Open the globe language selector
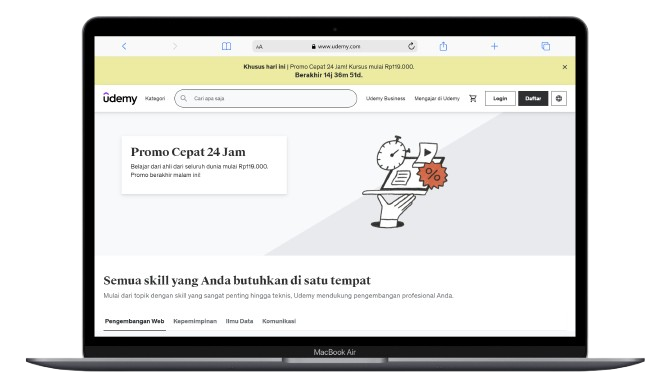This screenshot has width=666, height=375. [x=559, y=99]
